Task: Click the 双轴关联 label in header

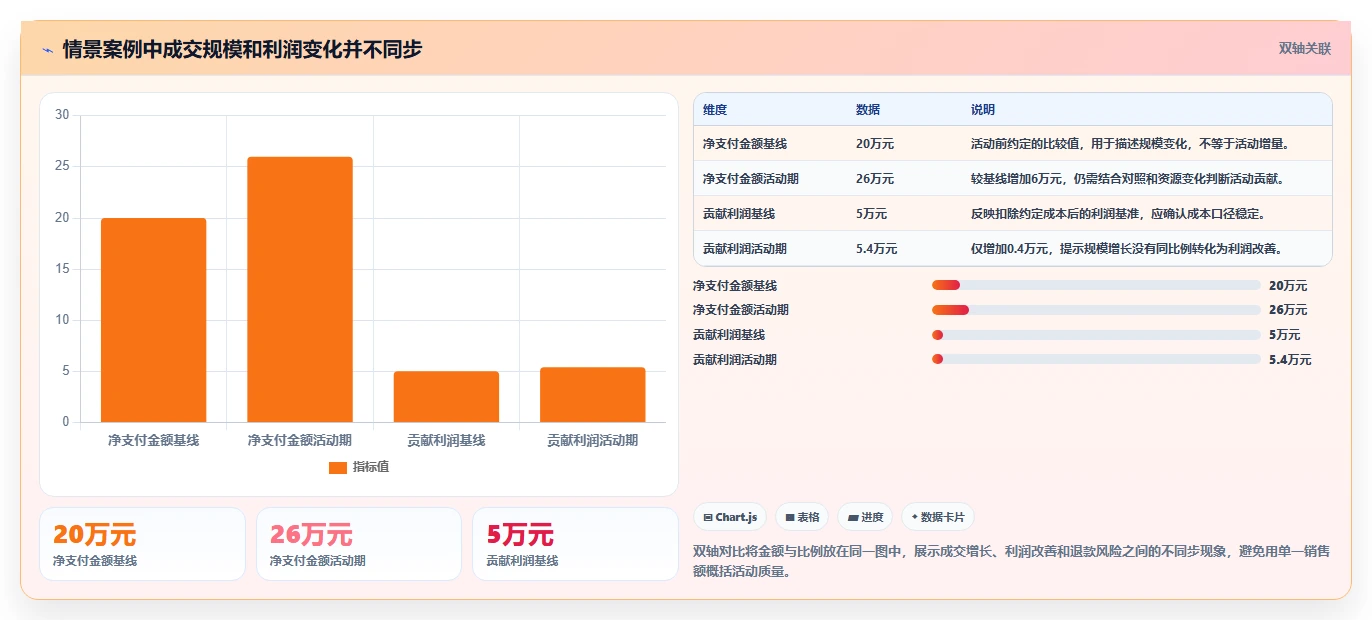Action: click(x=1305, y=48)
